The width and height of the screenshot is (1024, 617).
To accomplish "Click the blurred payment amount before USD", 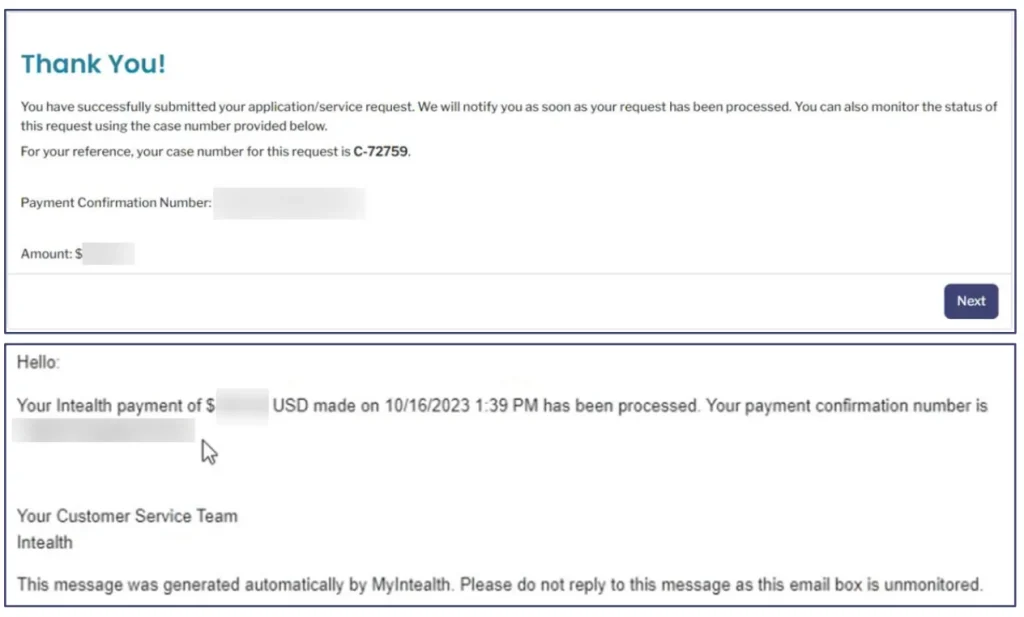I will (x=242, y=407).
